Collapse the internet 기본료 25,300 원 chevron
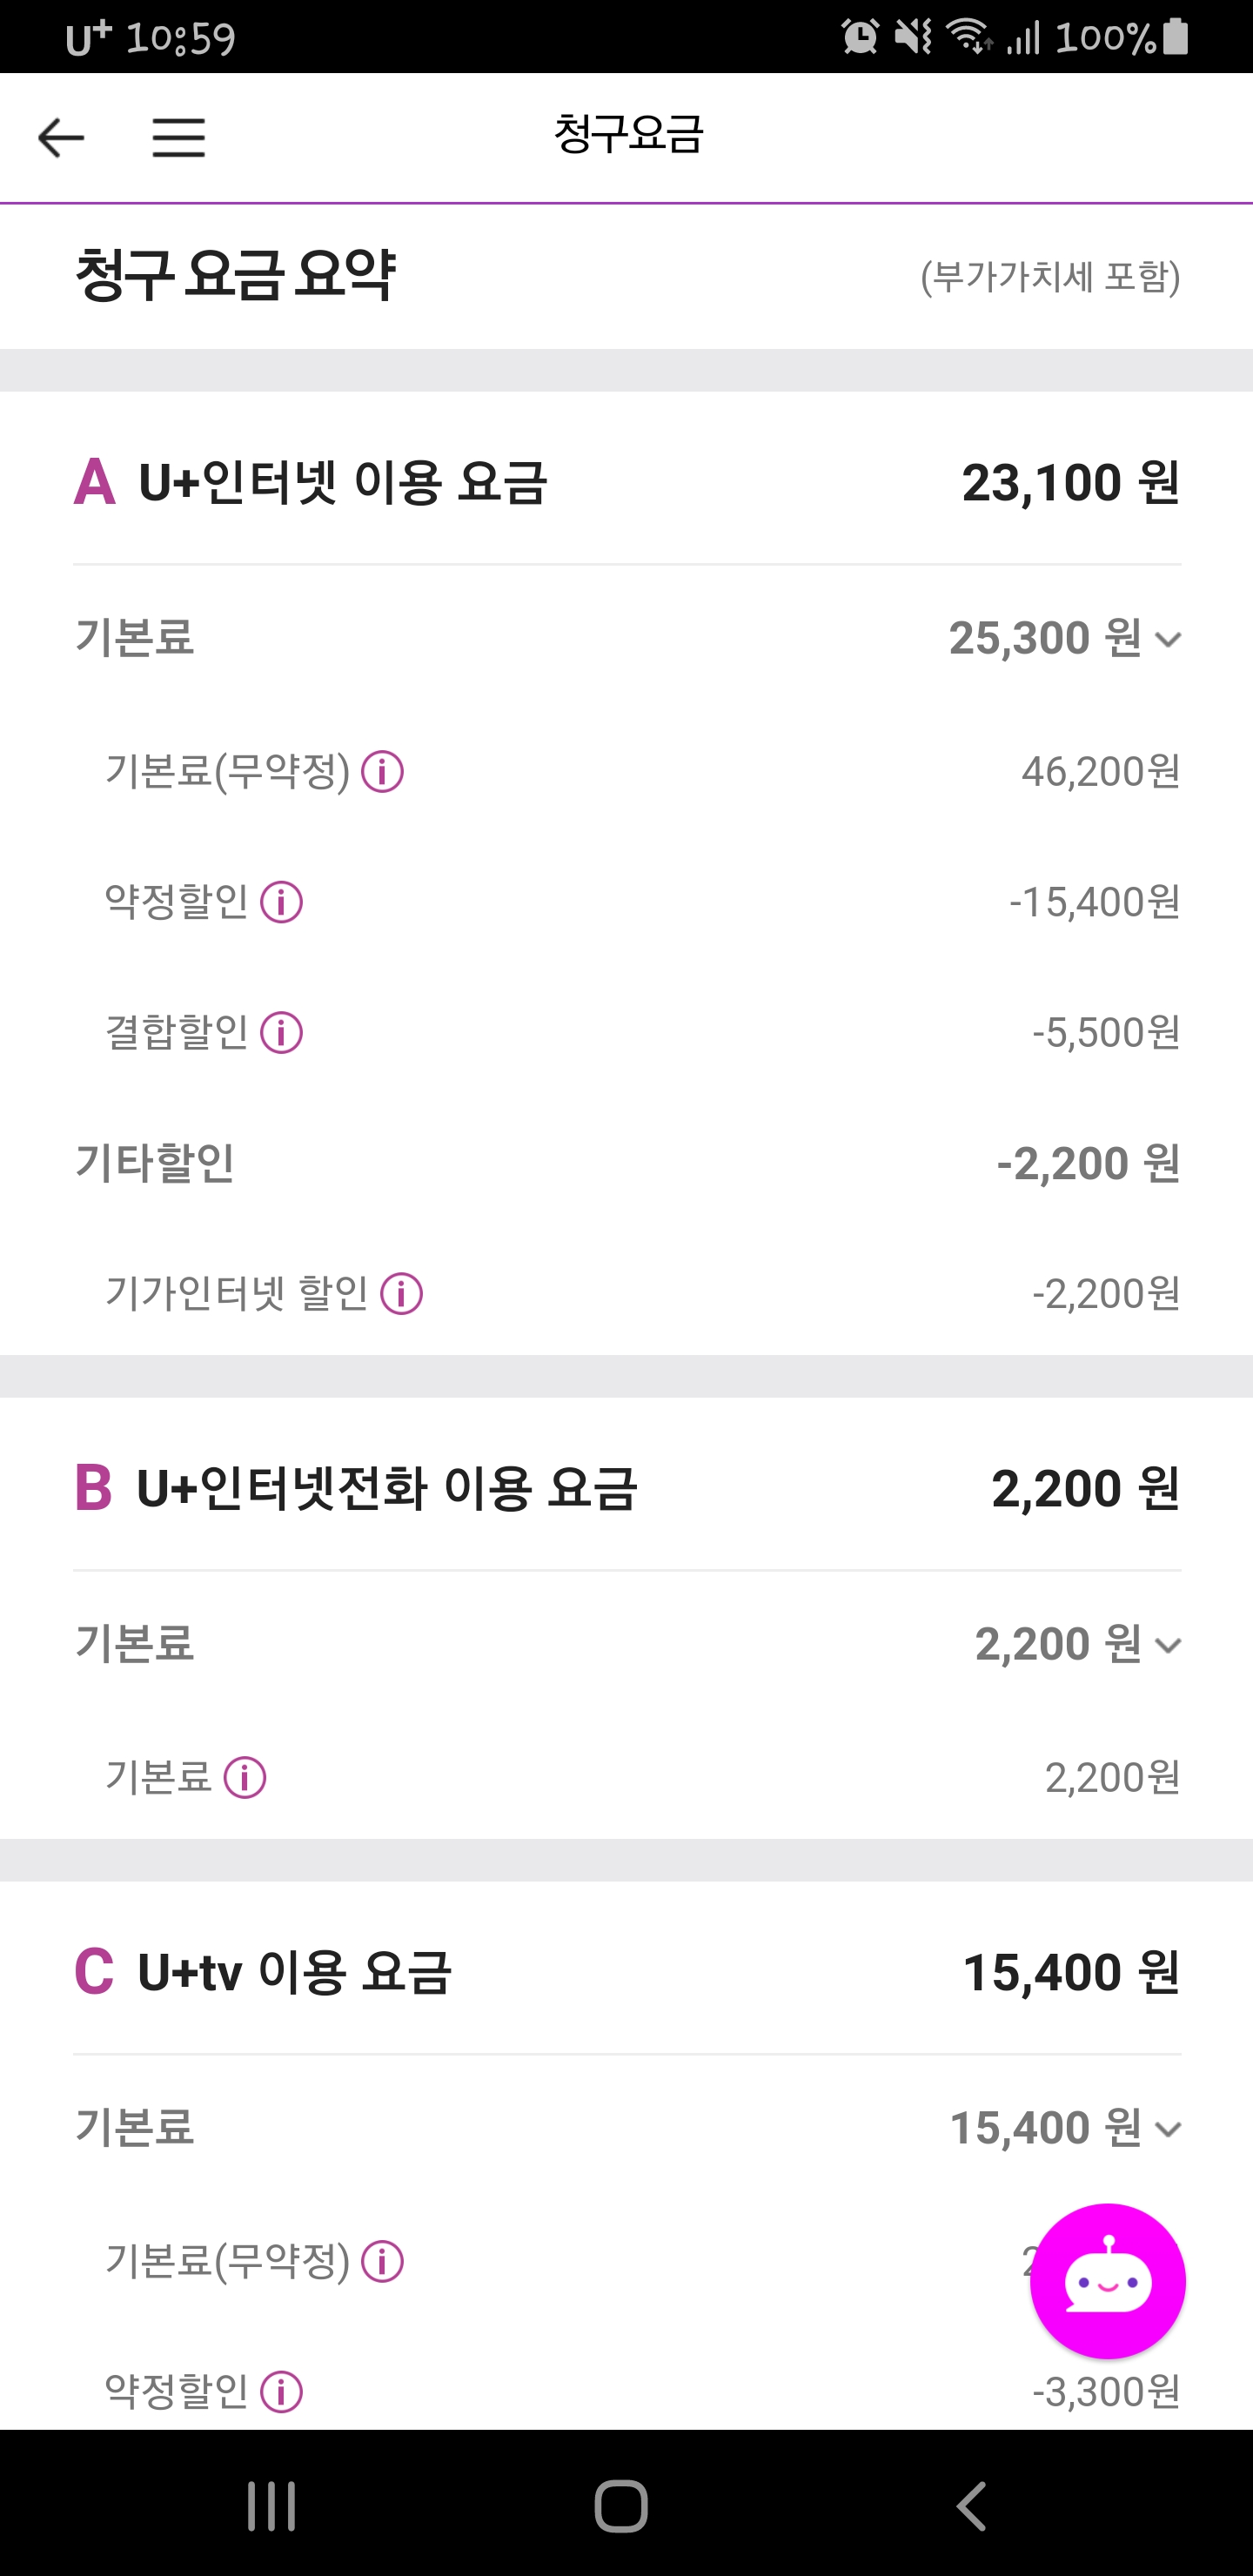The width and height of the screenshot is (1253, 2576). (1168, 639)
